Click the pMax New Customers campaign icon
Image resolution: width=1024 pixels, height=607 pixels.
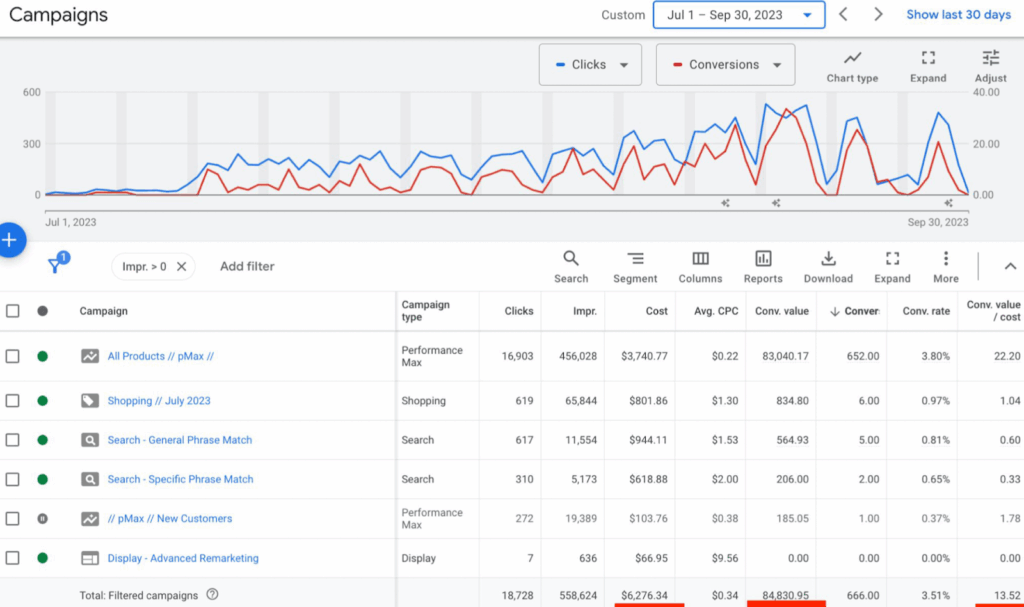coord(89,518)
